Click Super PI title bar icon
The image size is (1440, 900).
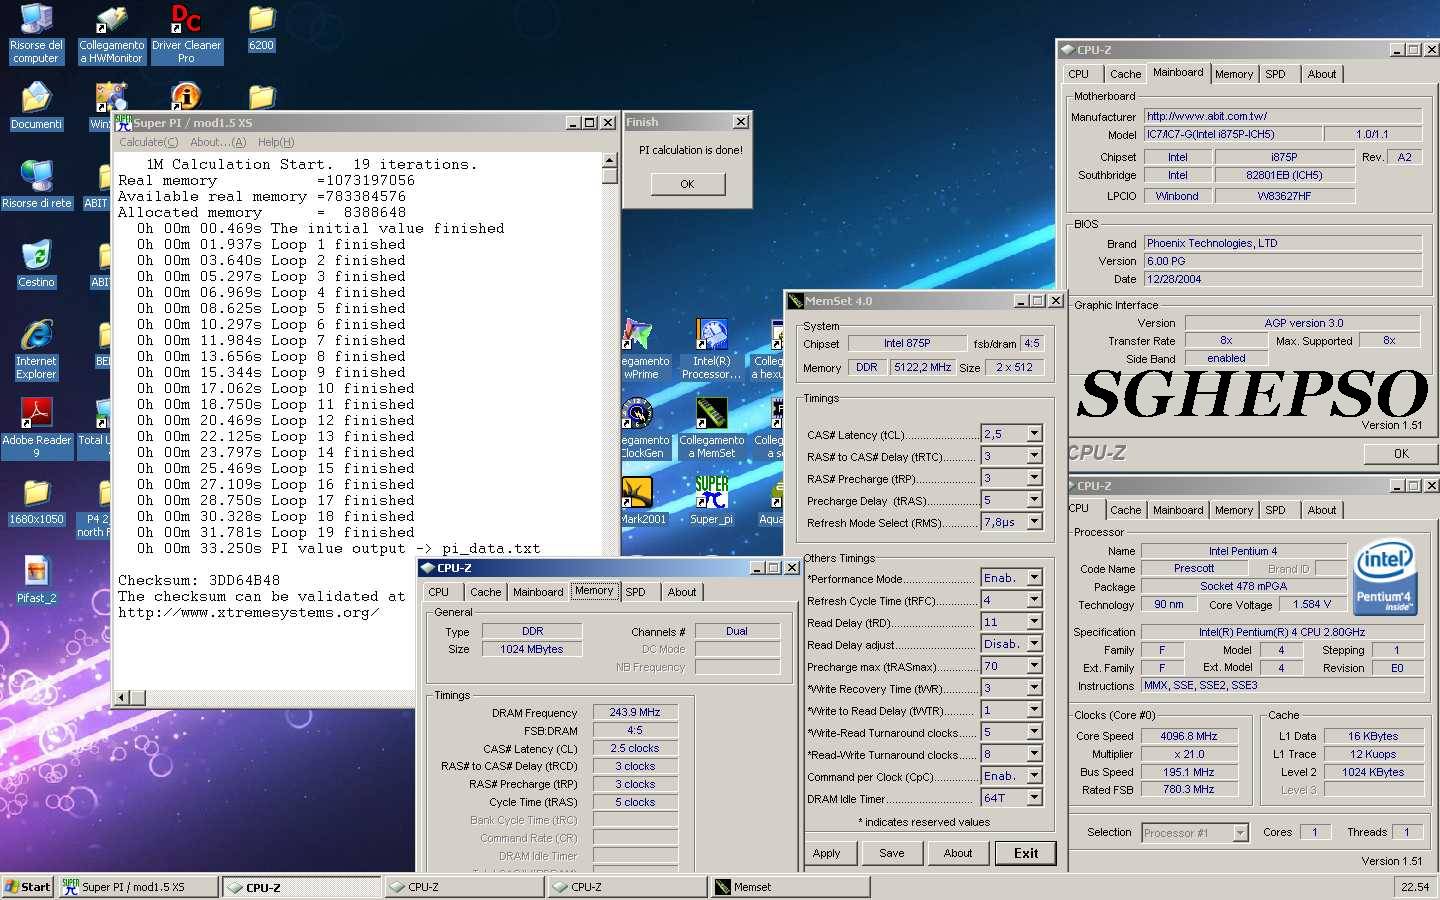tap(123, 122)
